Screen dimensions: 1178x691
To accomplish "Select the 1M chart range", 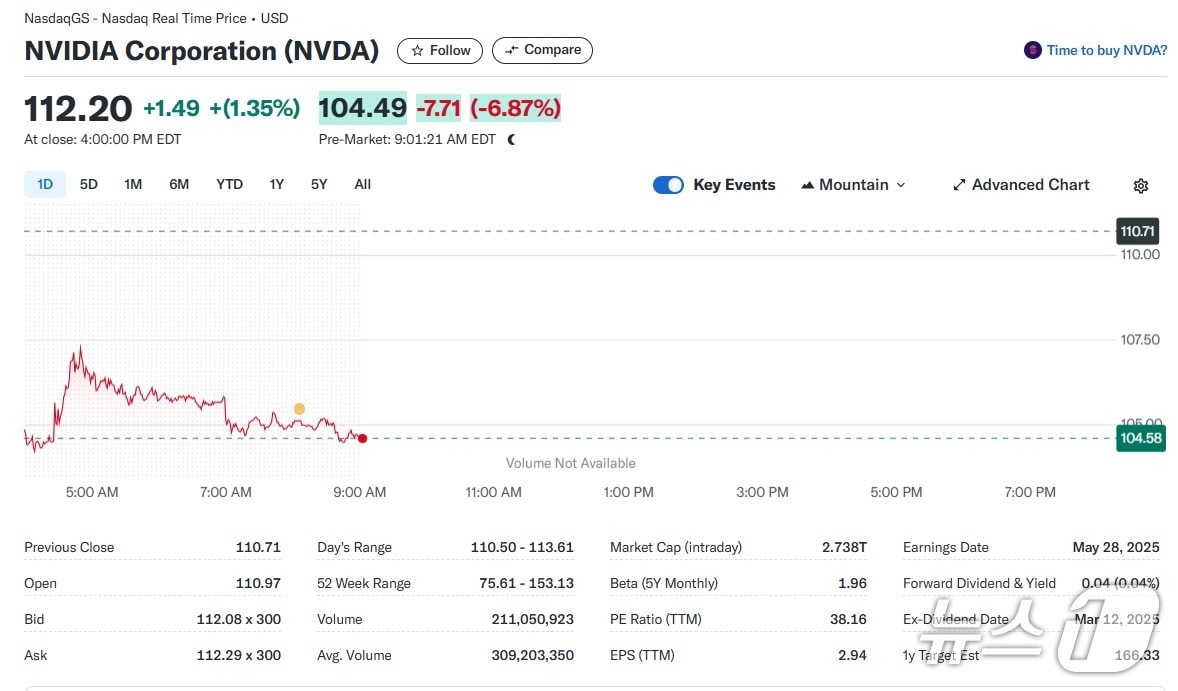I will coord(133,184).
